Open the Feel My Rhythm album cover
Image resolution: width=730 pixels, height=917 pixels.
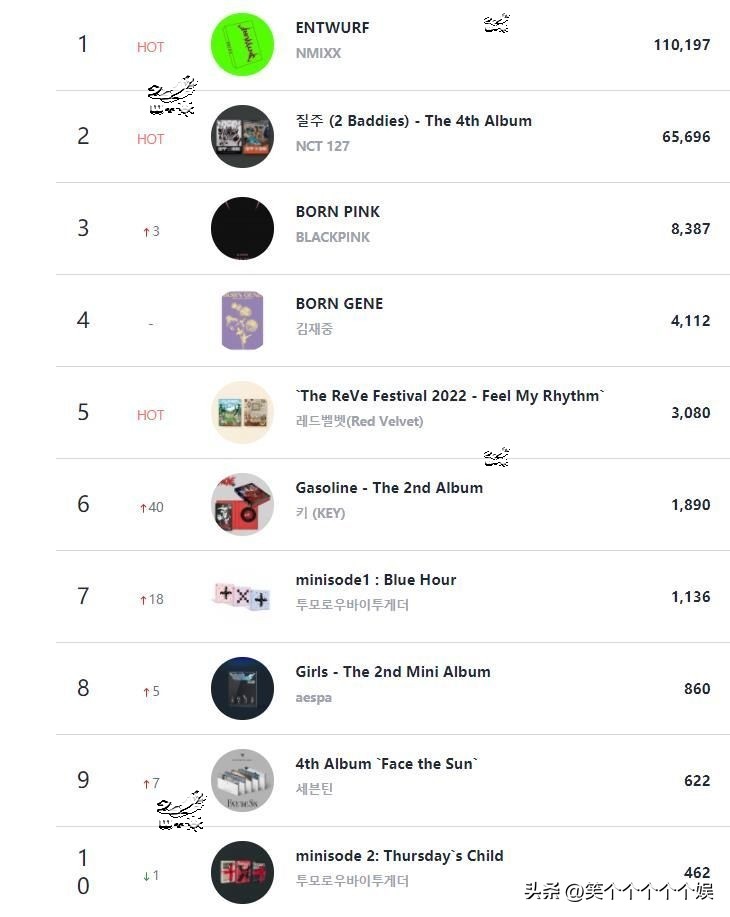click(x=242, y=412)
